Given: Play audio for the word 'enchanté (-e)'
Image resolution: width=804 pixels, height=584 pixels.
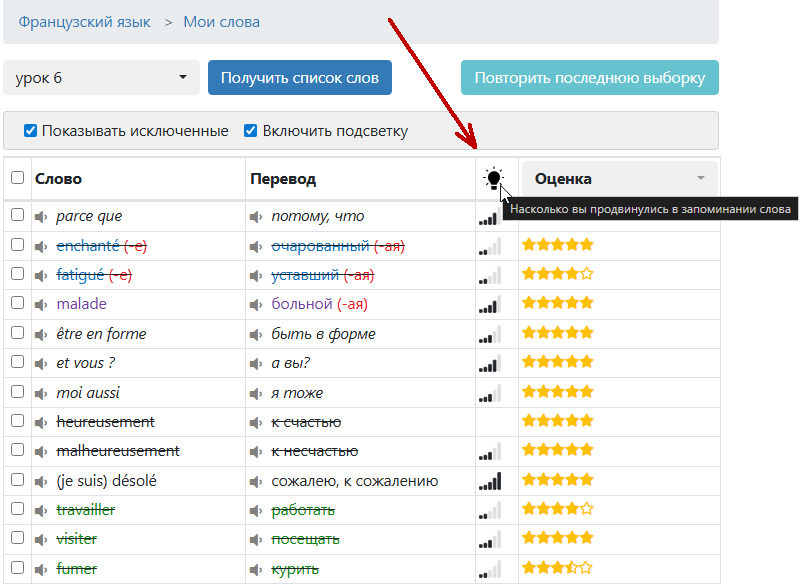Looking at the screenshot, I should click(x=41, y=247).
